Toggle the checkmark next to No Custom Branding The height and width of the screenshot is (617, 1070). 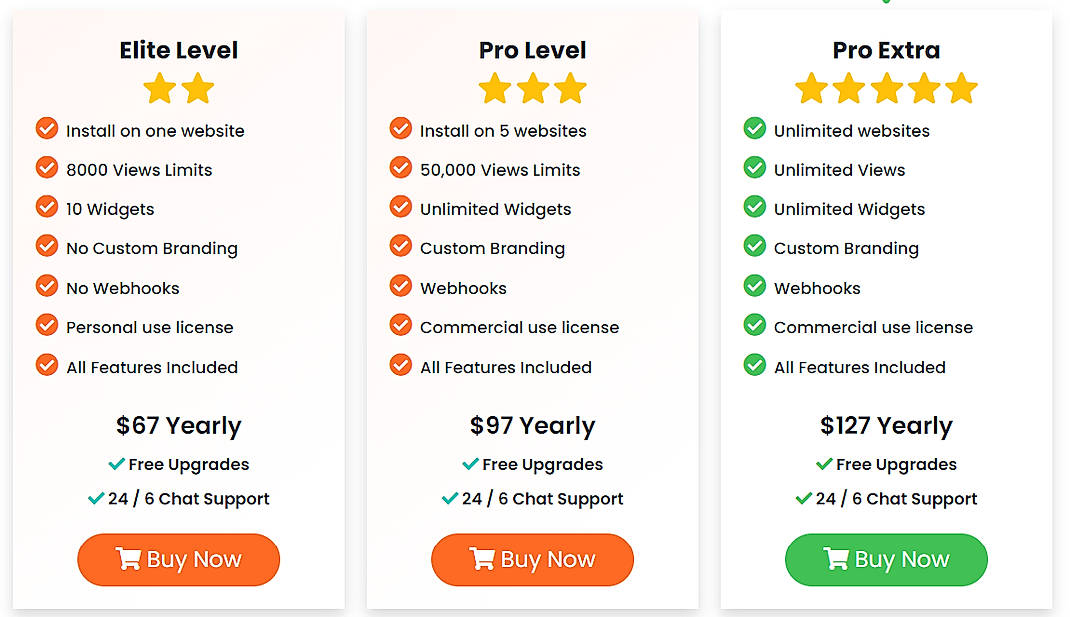46,248
